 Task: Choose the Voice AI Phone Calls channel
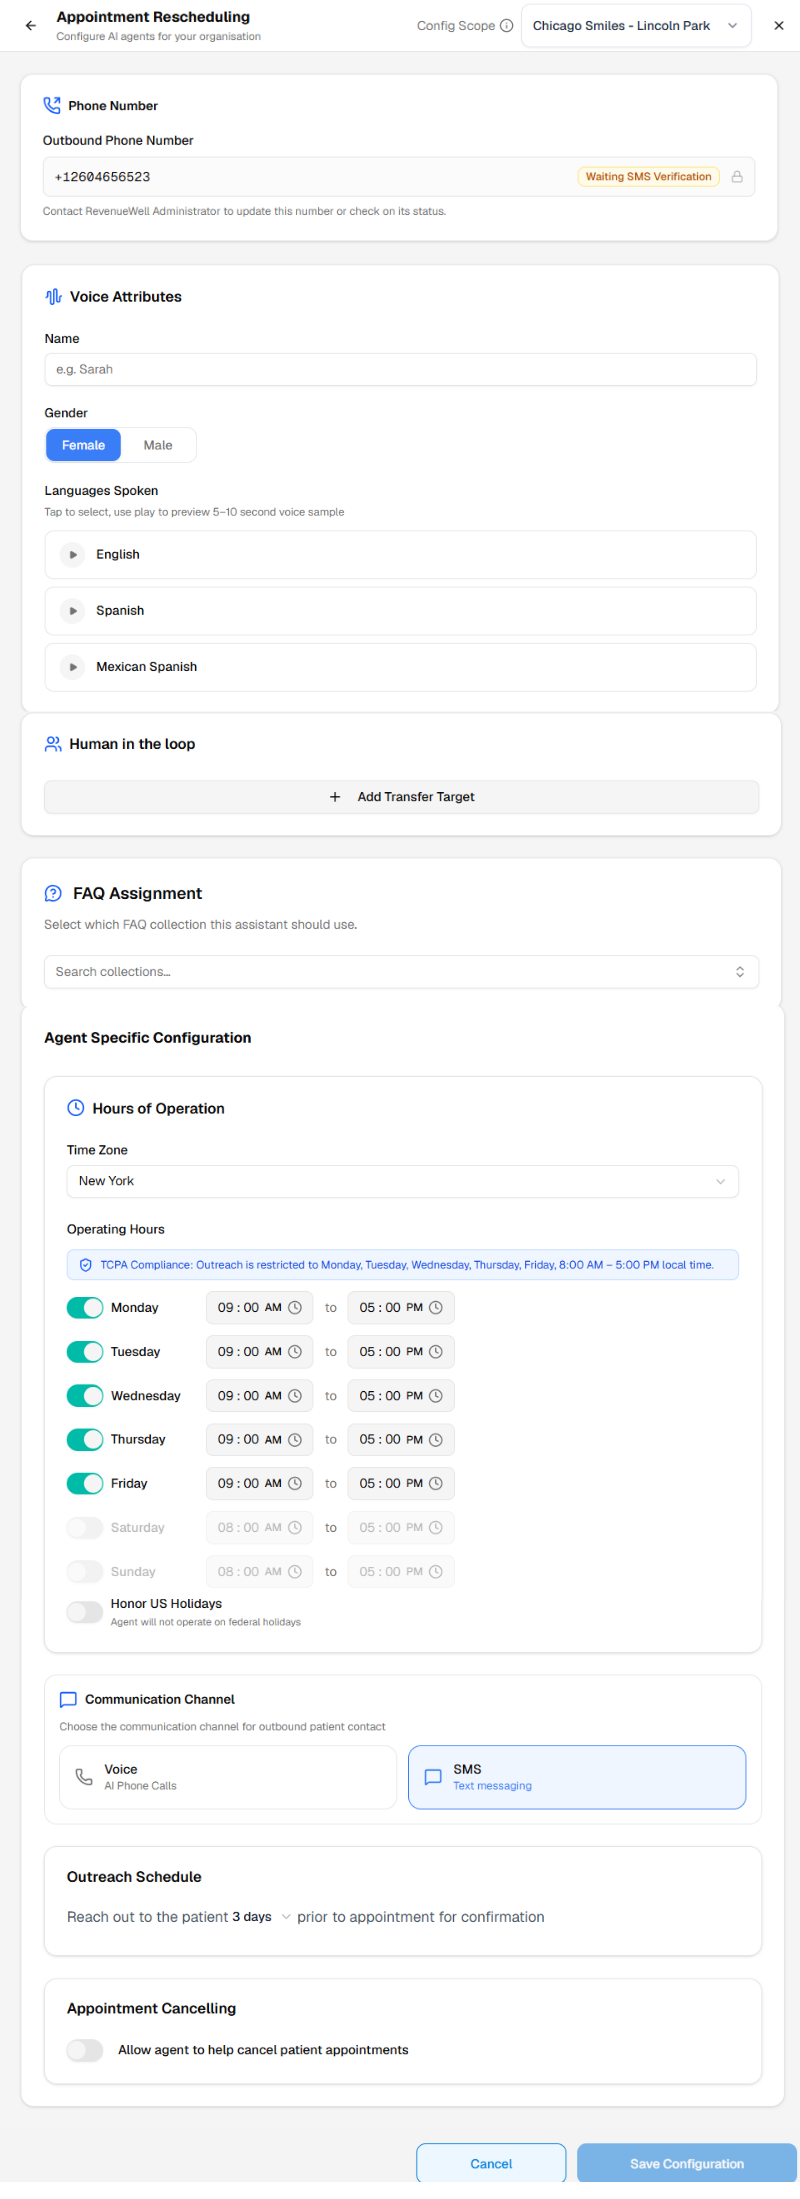pyautogui.click(x=228, y=1777)
